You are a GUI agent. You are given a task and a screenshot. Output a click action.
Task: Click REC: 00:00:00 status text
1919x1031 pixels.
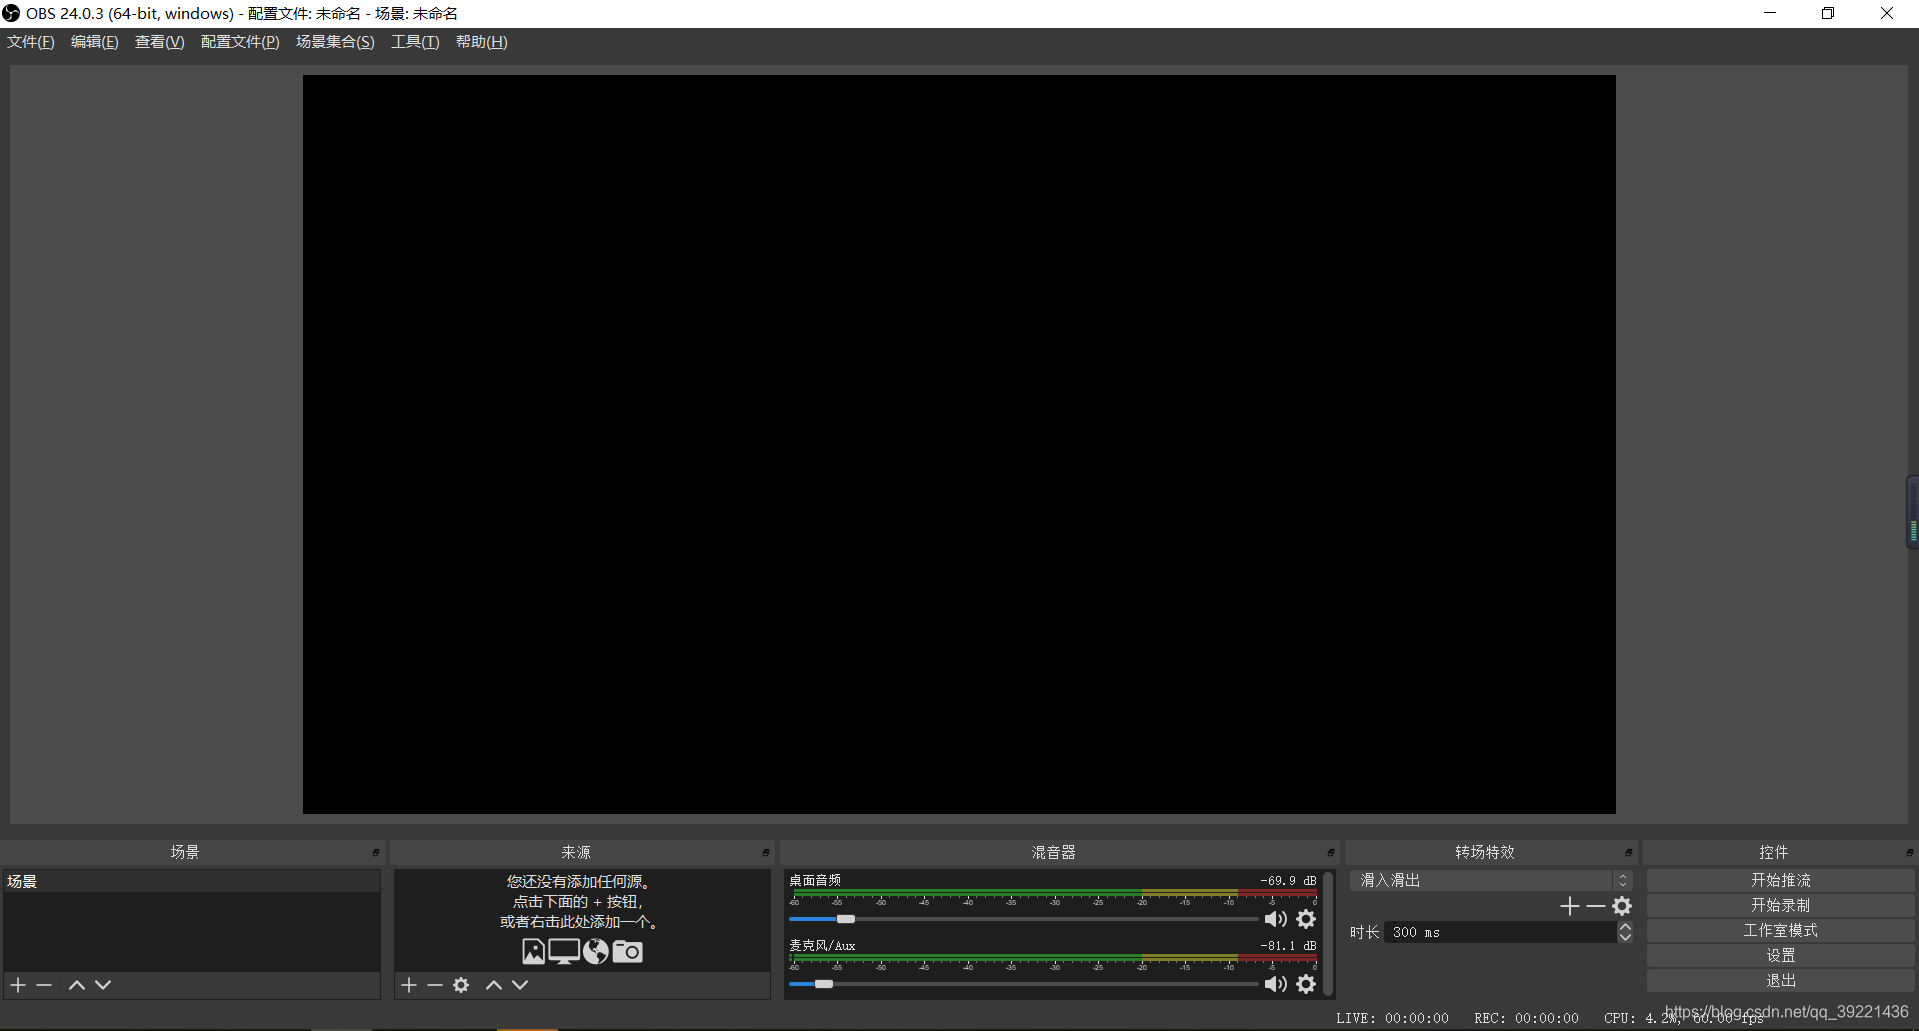[1526, 1018]
